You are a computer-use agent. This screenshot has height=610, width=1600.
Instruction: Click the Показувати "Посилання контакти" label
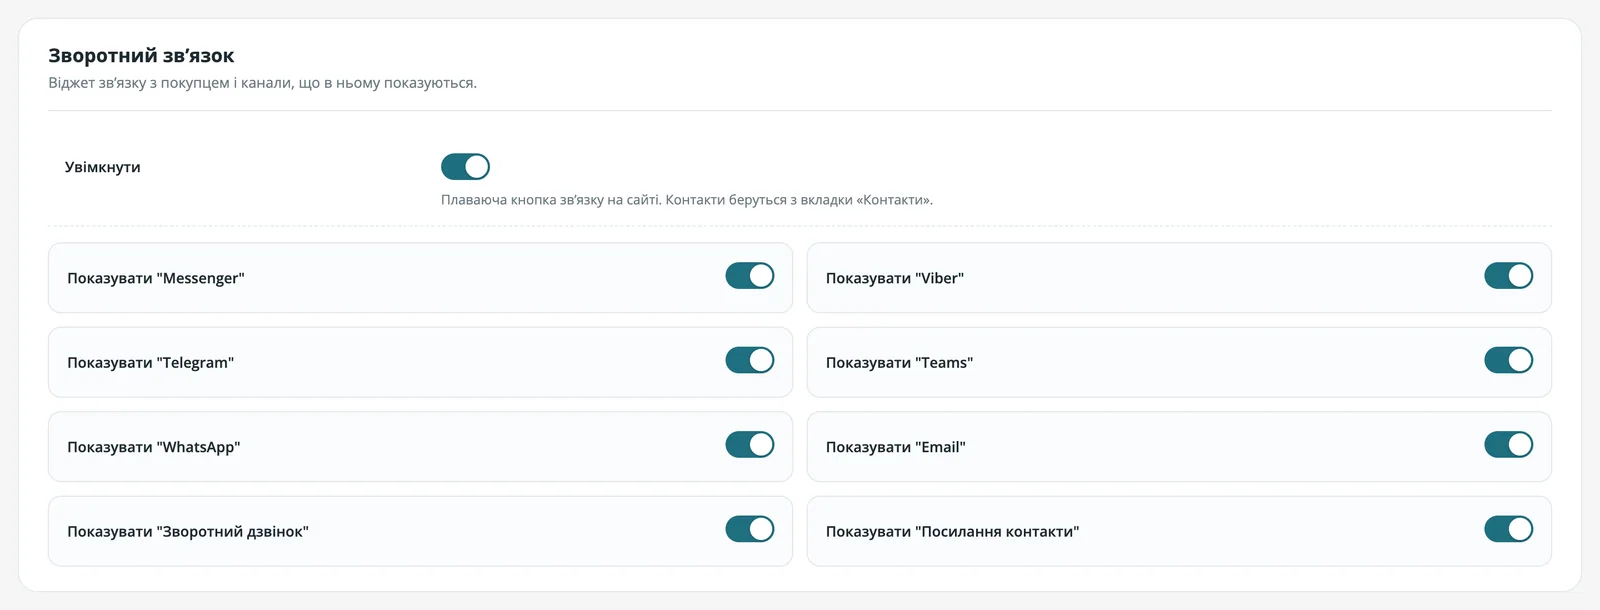click(953, 532)
